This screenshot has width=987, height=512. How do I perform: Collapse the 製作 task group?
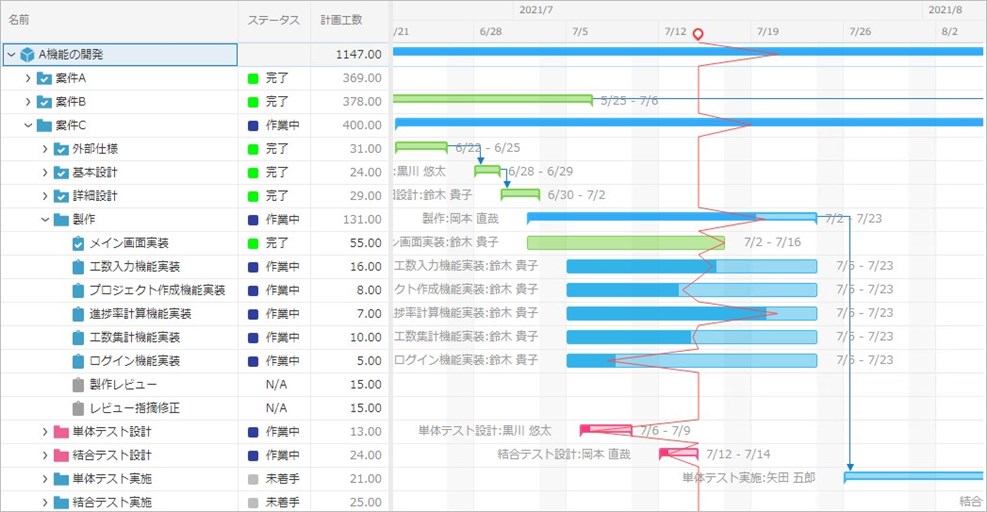[45, 220]
